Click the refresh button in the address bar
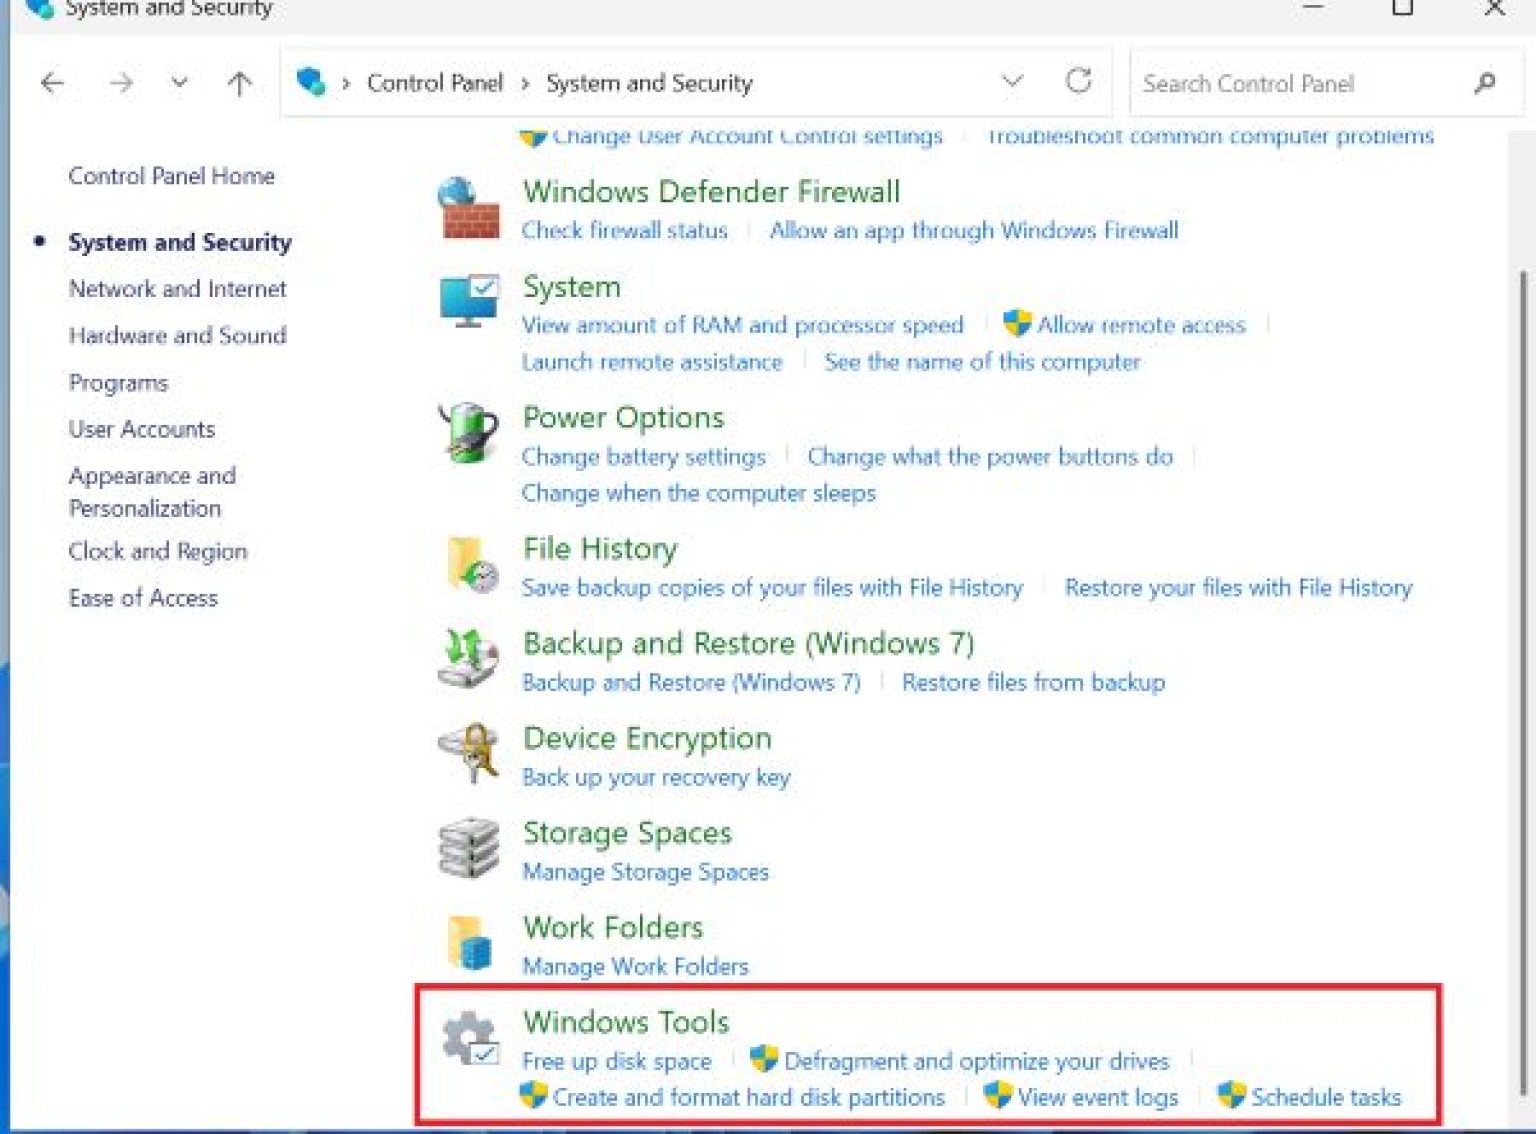Image resolution: width=1536 pixels, height=1134 pixels. (1080, 82)
